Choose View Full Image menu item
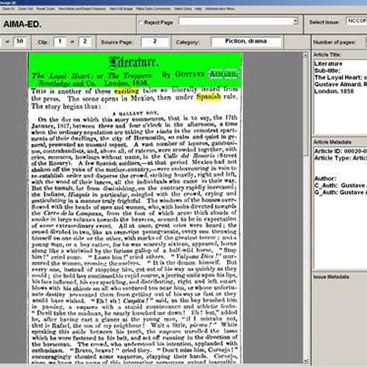The width and height of the screenshot is (367, 367). click(121, 9)
